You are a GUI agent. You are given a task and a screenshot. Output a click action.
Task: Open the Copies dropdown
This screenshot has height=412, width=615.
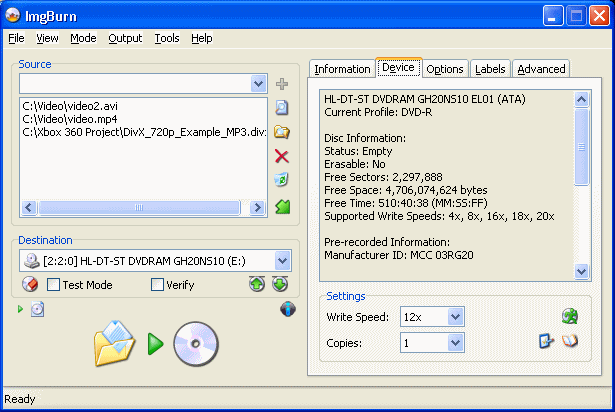[x=455, y=343]
